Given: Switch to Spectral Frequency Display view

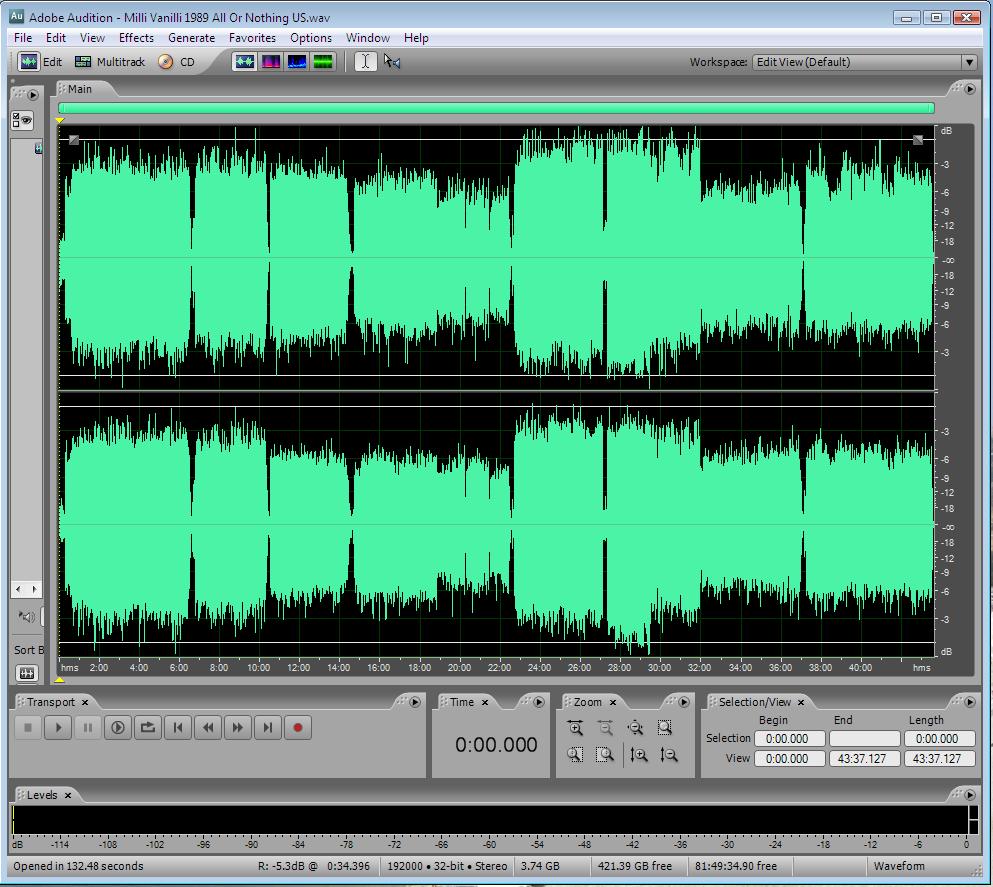Looking at the screenshot, I should click(x=271, y=62).
